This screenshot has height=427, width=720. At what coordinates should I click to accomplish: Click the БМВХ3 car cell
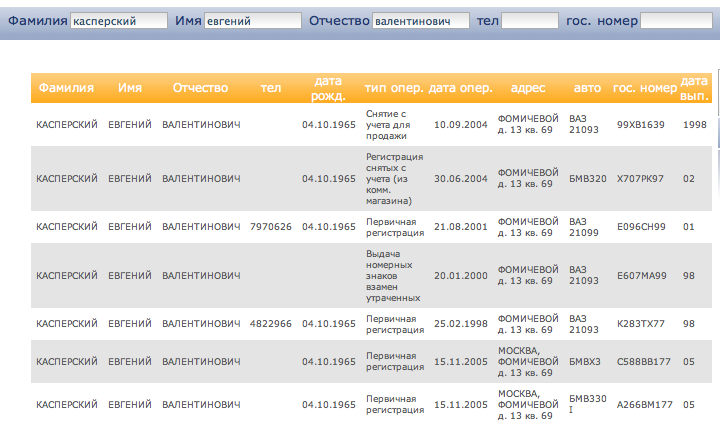[585, 362]
